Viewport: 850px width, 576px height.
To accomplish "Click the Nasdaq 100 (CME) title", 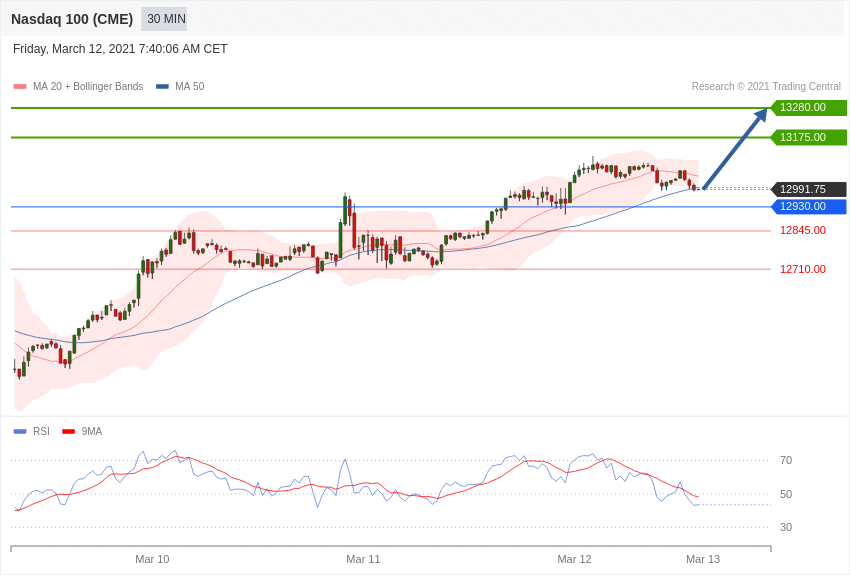I will coord(72,19).
